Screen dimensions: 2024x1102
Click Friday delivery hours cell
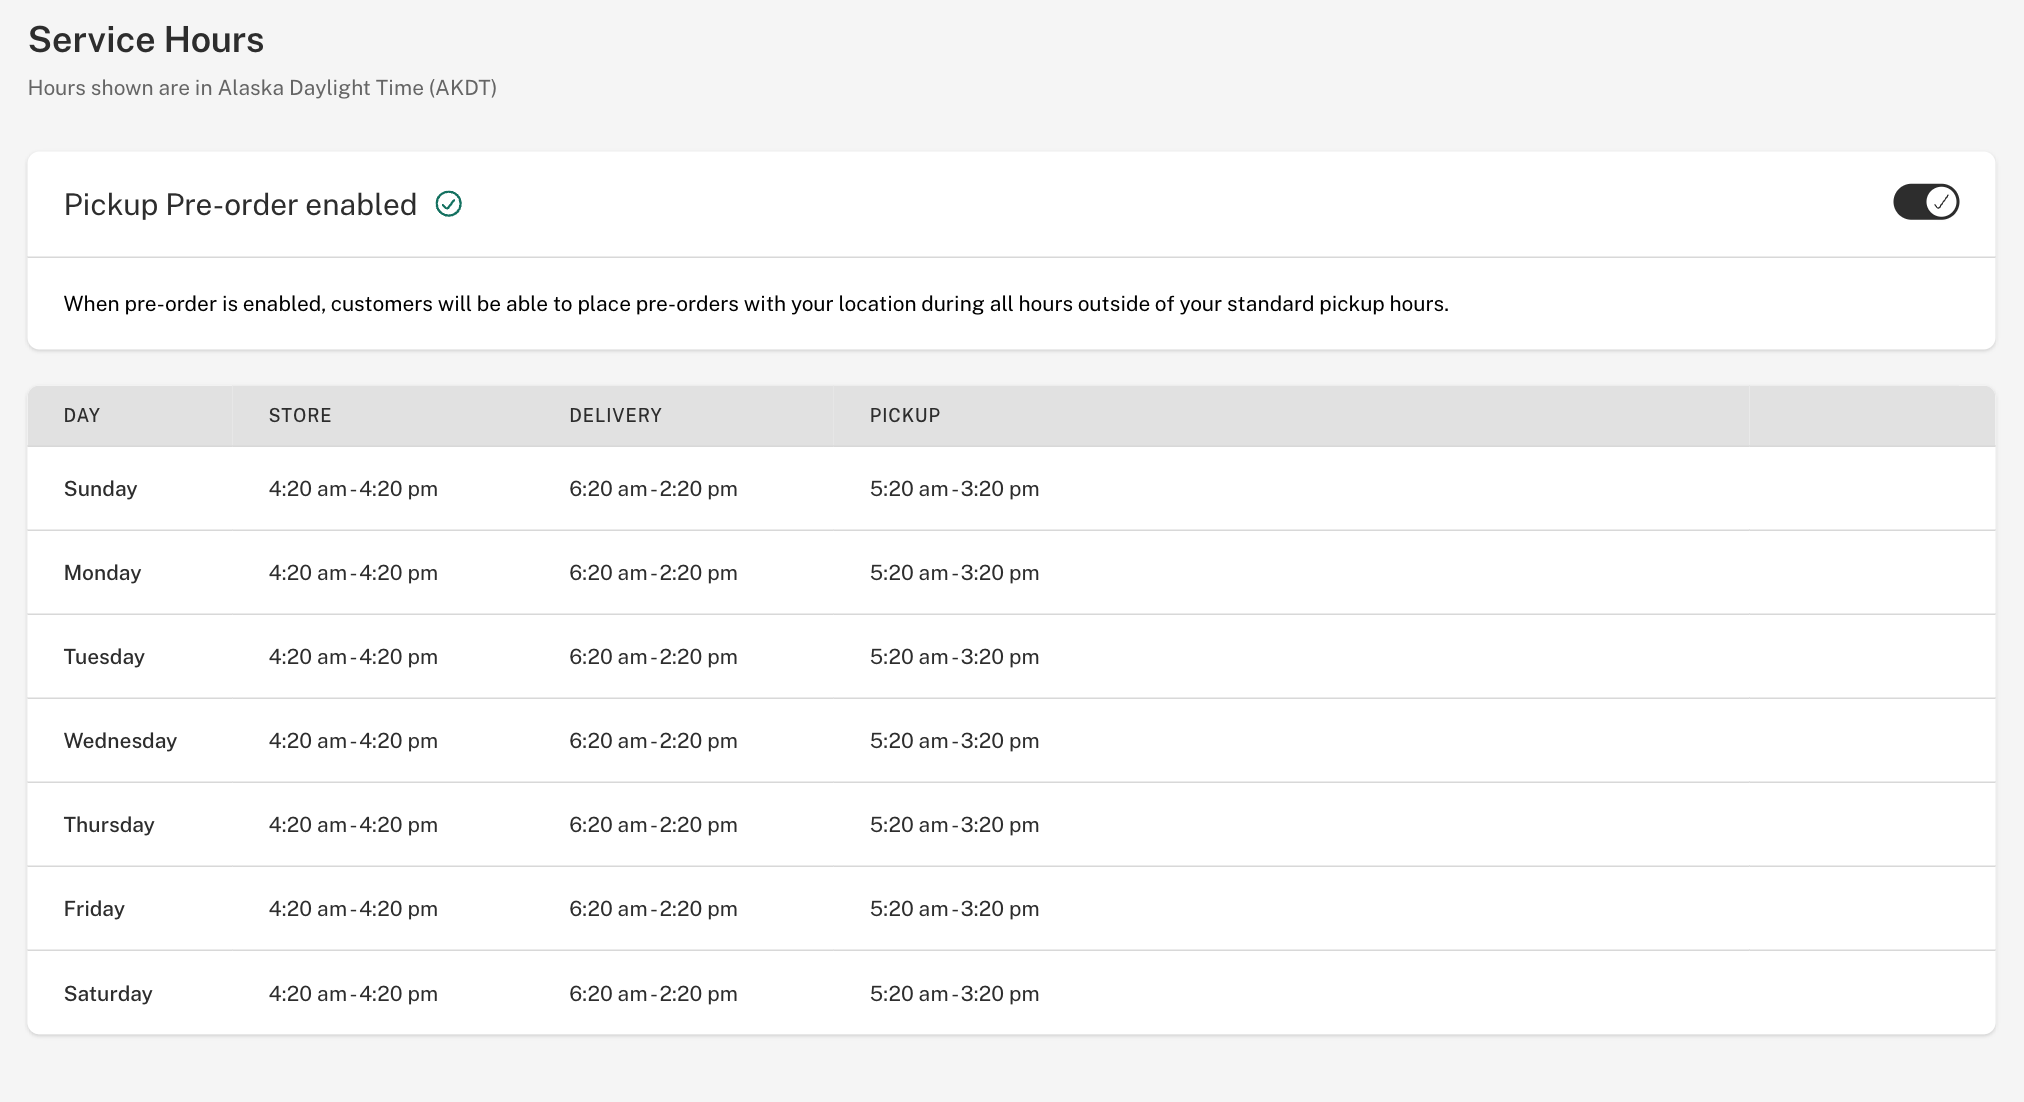click(653, 909)
